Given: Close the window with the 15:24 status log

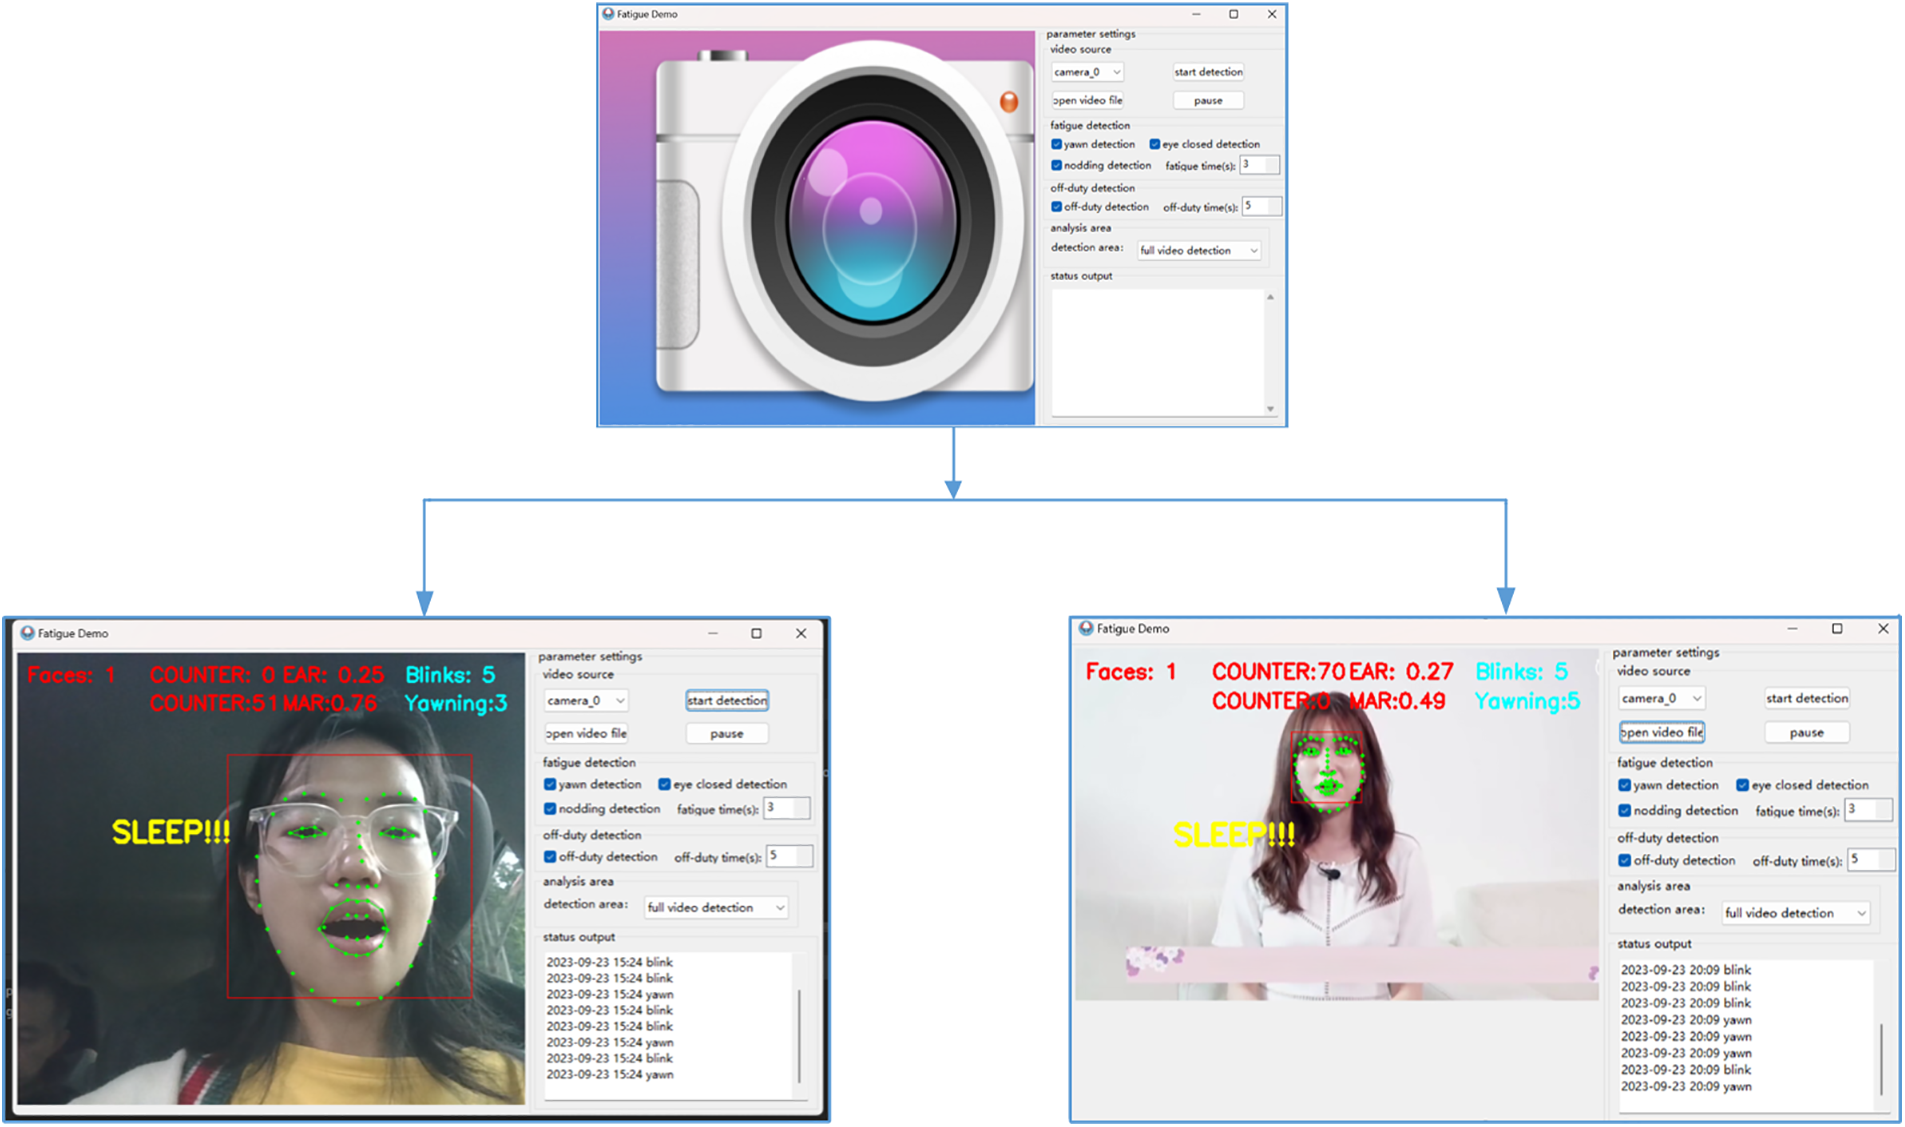Looking at the screenshot, I should coord(801,633).
